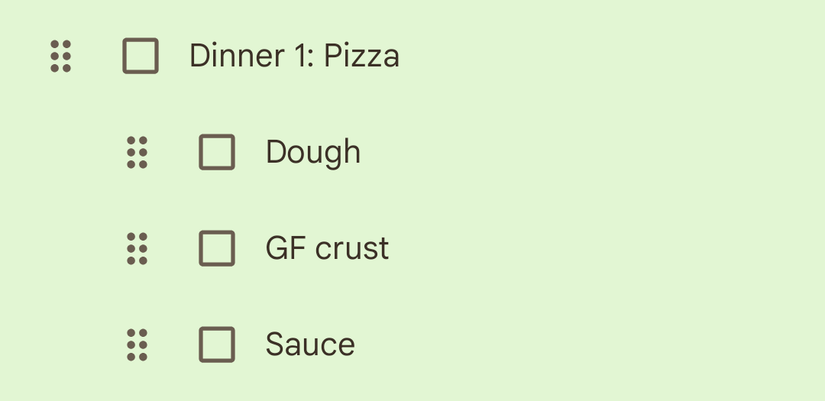Select the Sauce list entry text
This screenshot has height=401, width=825.
coord(310,344)
